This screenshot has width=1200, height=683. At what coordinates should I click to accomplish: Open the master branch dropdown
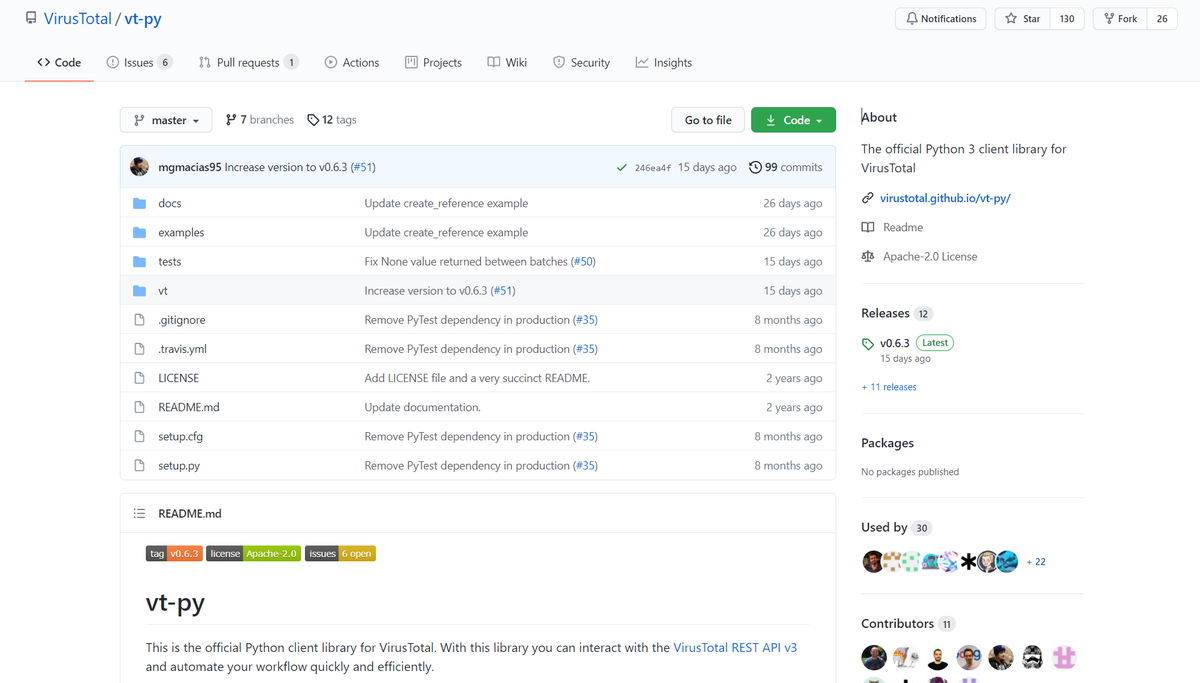[x=166, y=120]
